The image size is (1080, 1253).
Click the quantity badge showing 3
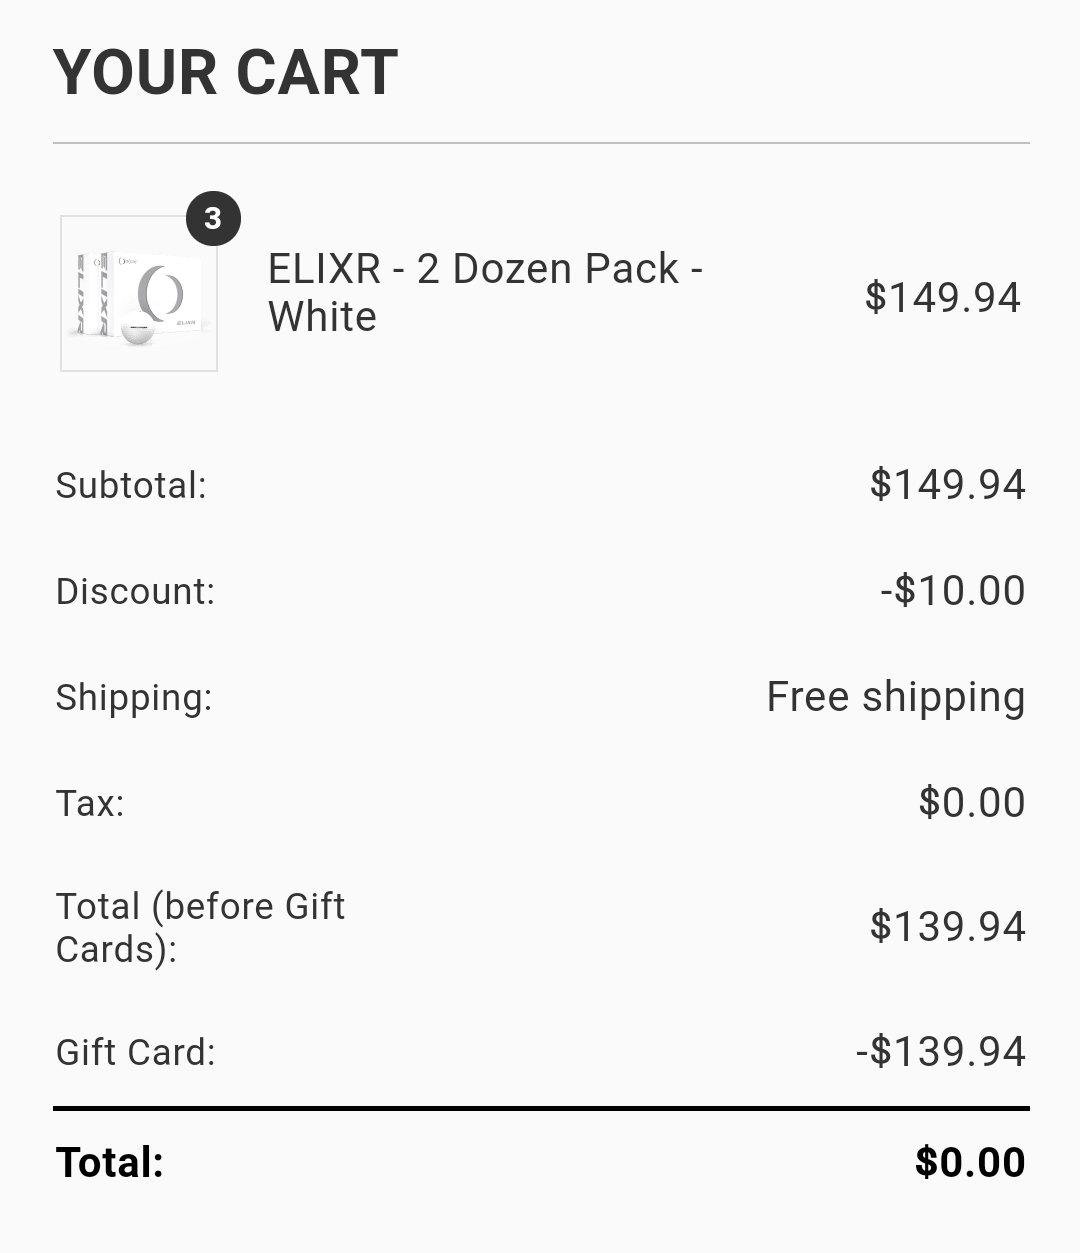pos(213,218)
